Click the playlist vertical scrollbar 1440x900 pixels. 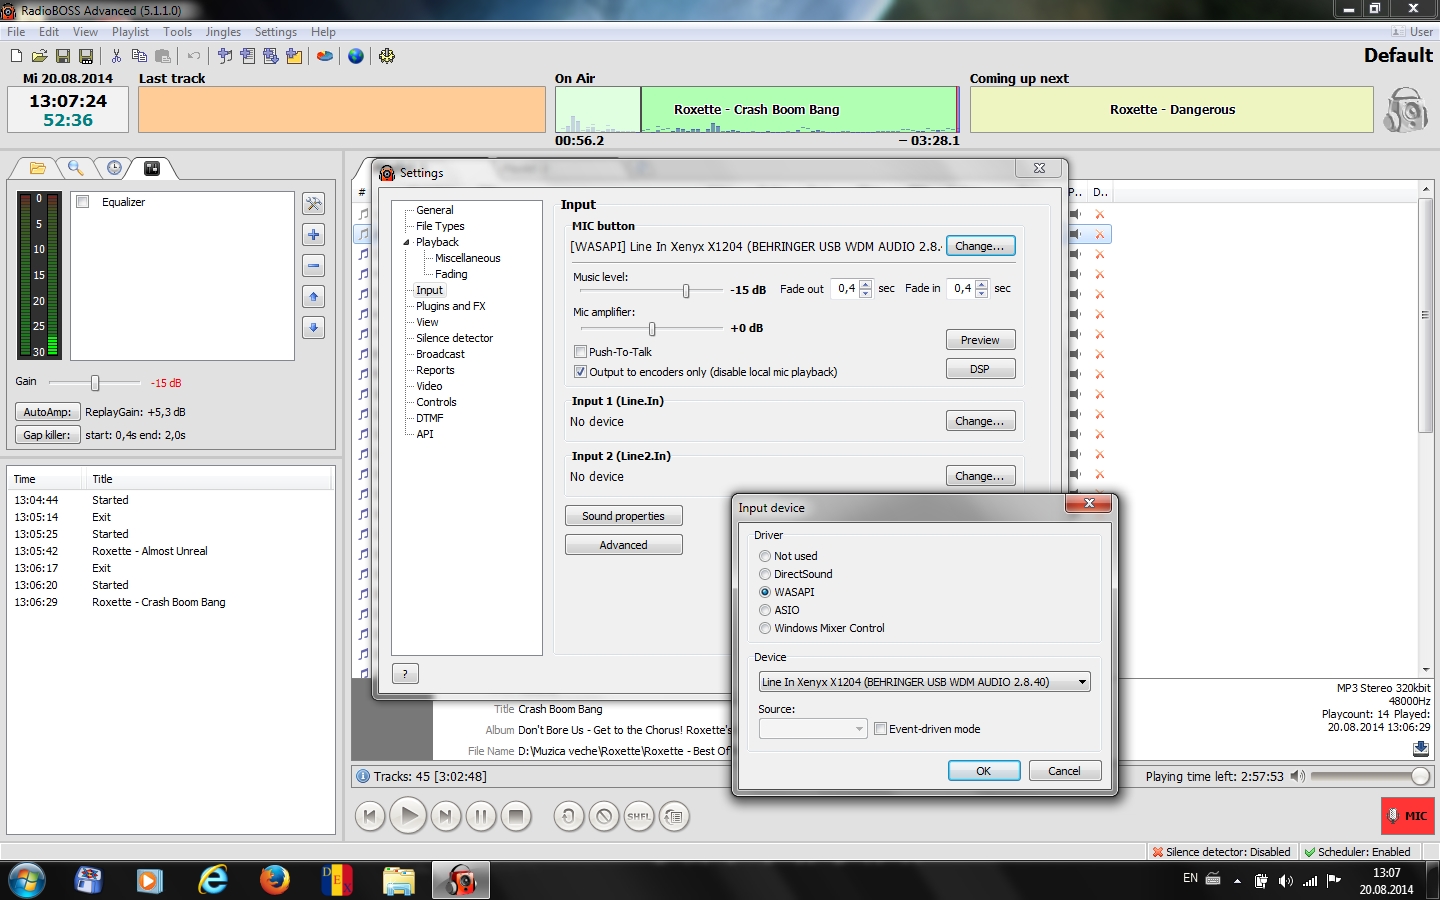tap(1426, 317)
